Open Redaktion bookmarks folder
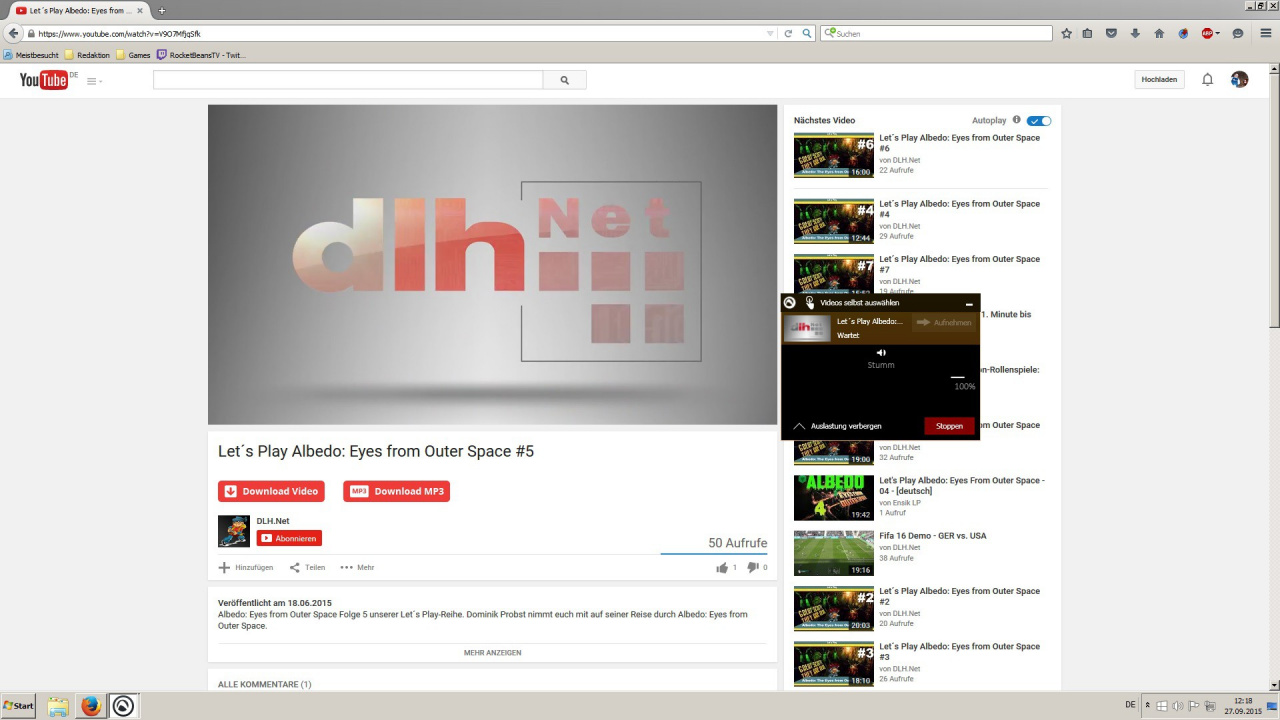 click(x=87, y=55)
